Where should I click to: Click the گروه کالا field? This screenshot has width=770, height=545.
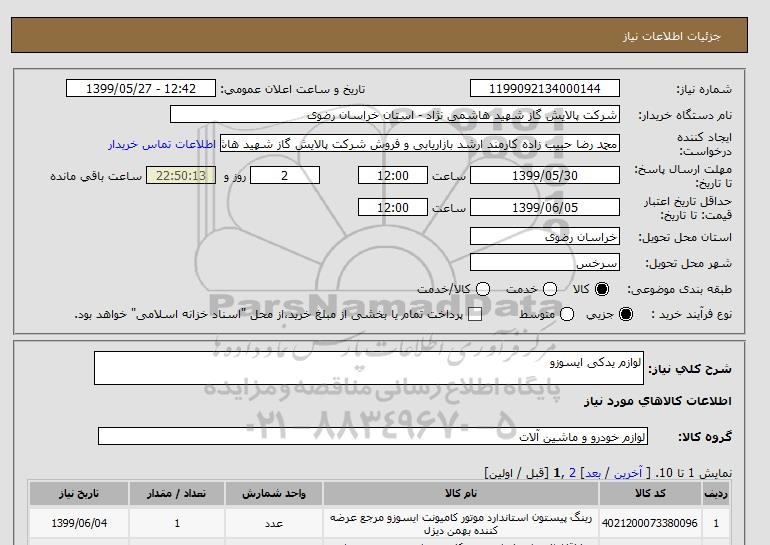373,436
